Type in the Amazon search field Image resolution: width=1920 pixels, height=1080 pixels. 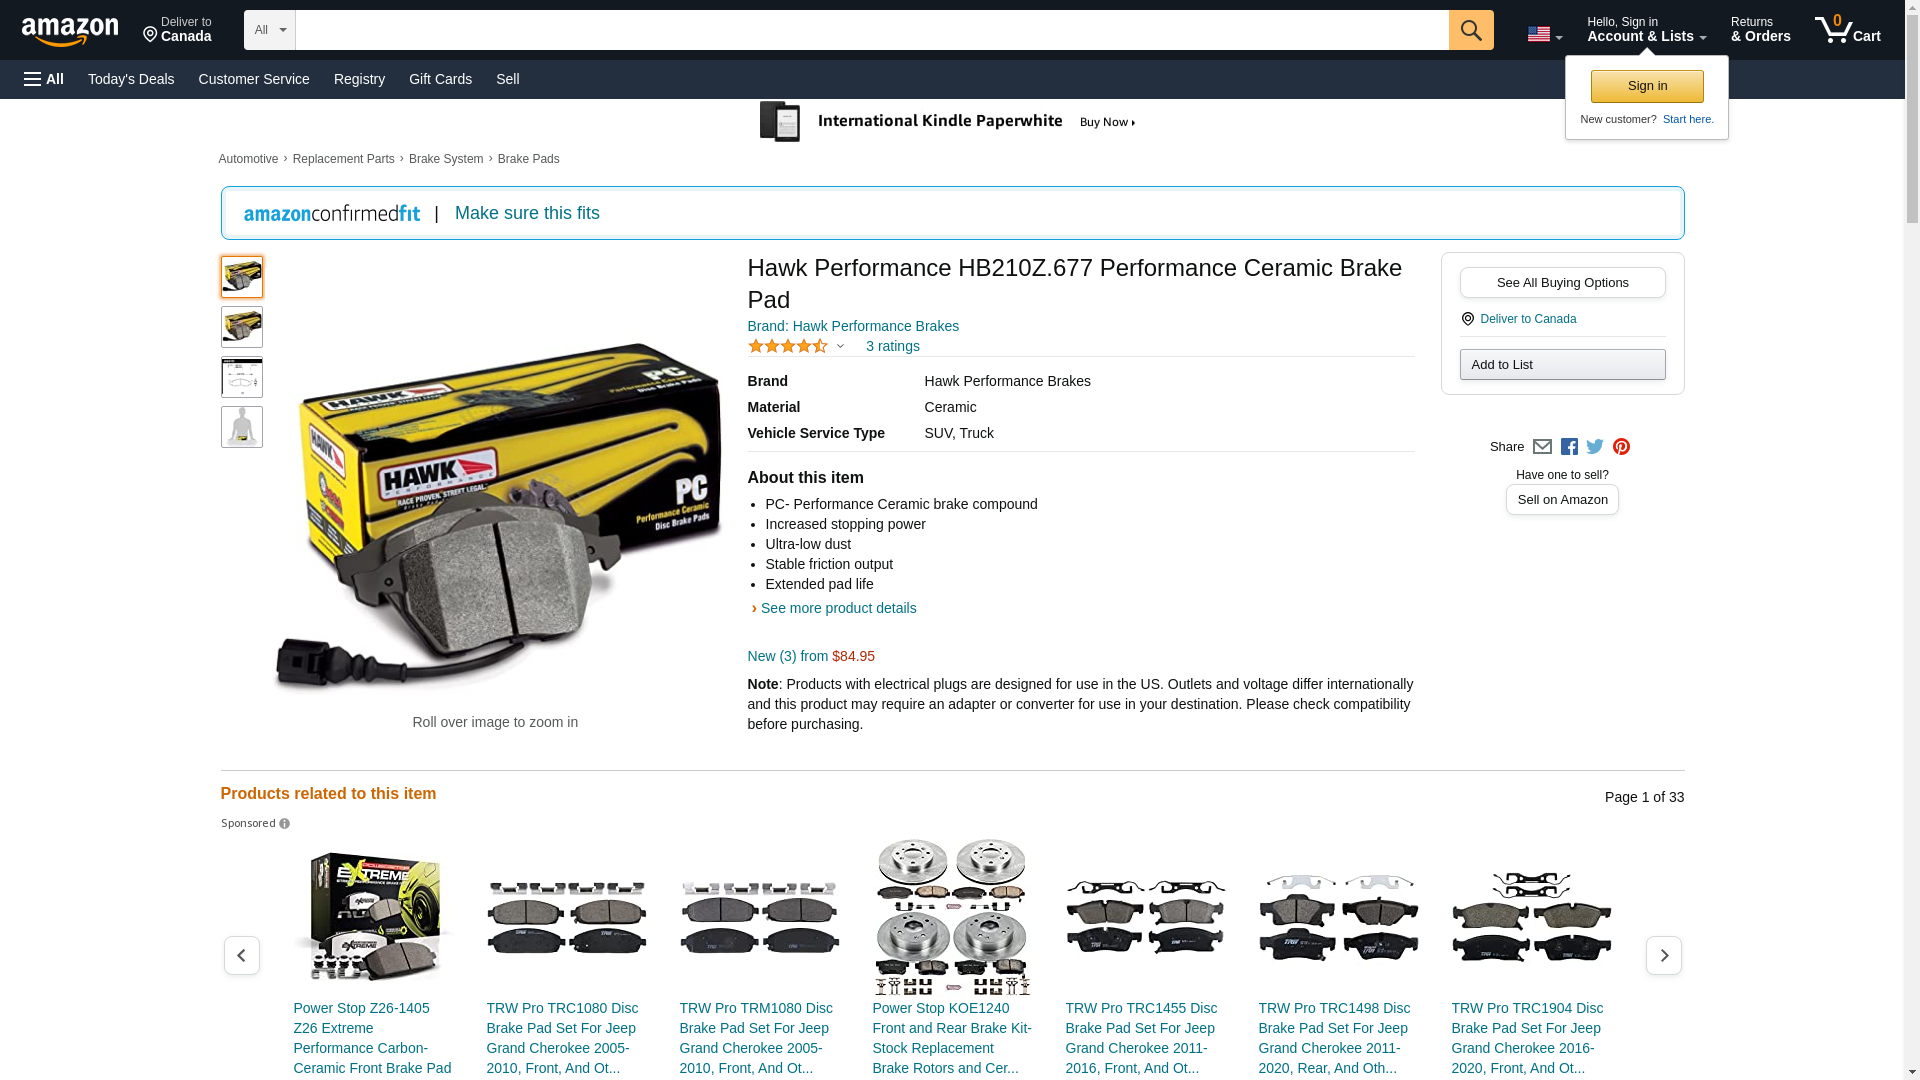click(870, 30)
